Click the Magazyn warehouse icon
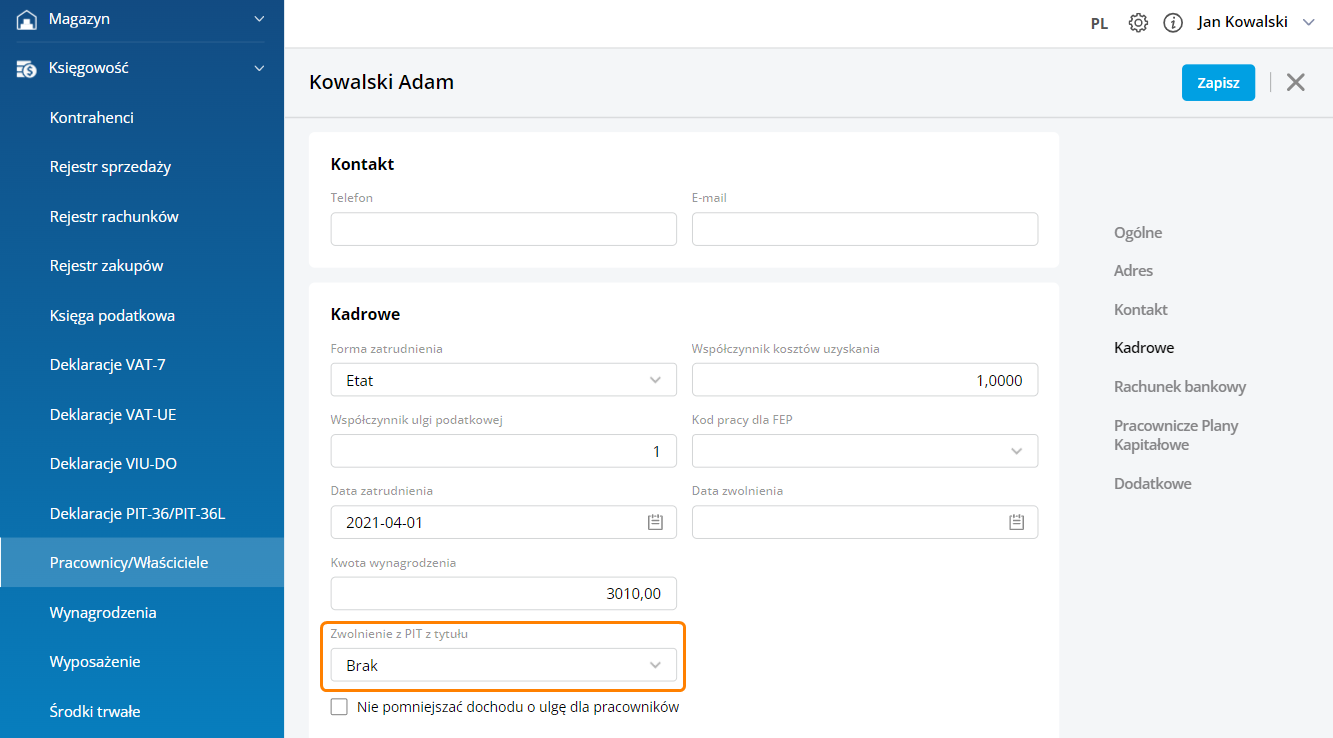Screen dimensions: 1333x738 pyautogui.click(x=26, y=19)
